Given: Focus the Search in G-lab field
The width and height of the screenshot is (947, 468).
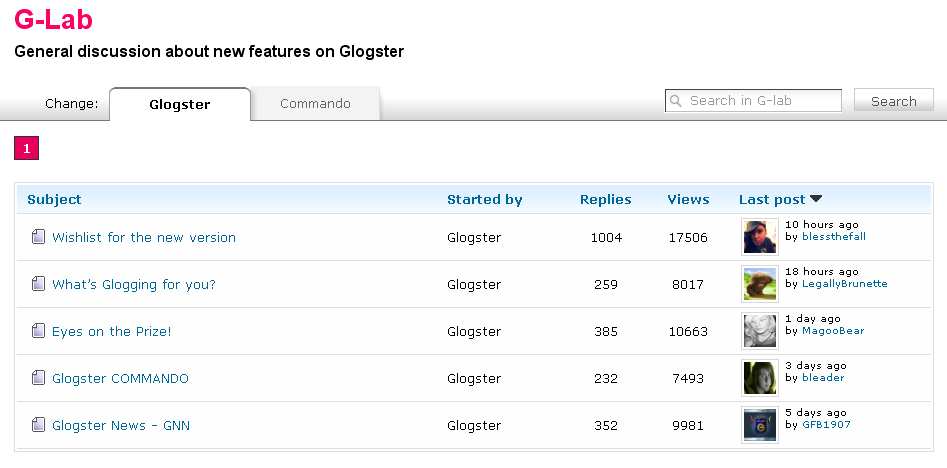Looking at the screenshot, I should point(753,101).
